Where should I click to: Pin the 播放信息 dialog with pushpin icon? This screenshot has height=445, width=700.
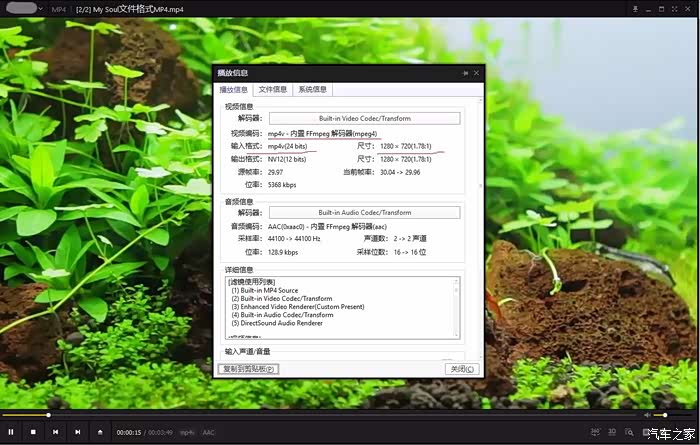click(465, 73)
